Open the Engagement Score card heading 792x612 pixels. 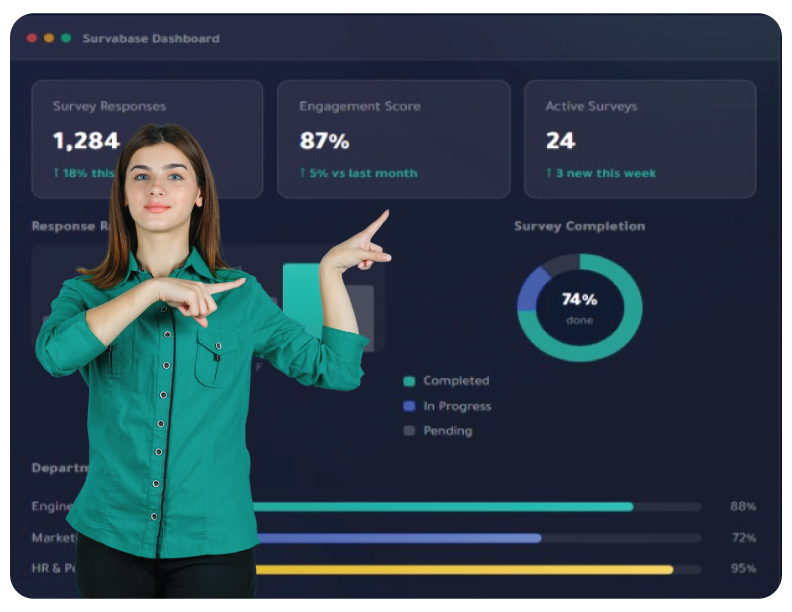(360, 106)
